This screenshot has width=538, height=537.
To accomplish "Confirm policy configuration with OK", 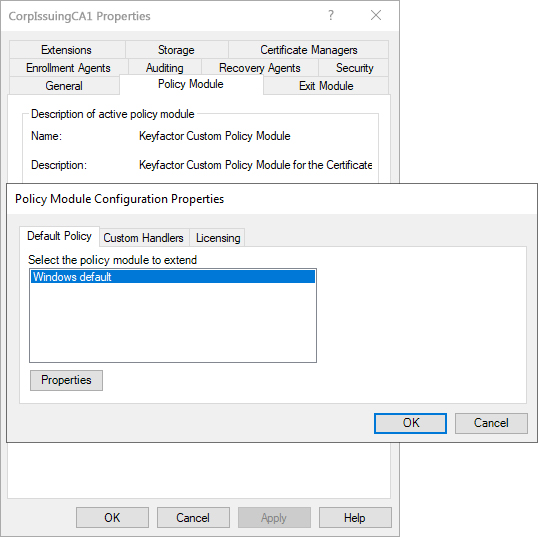I will coord(410,423).
